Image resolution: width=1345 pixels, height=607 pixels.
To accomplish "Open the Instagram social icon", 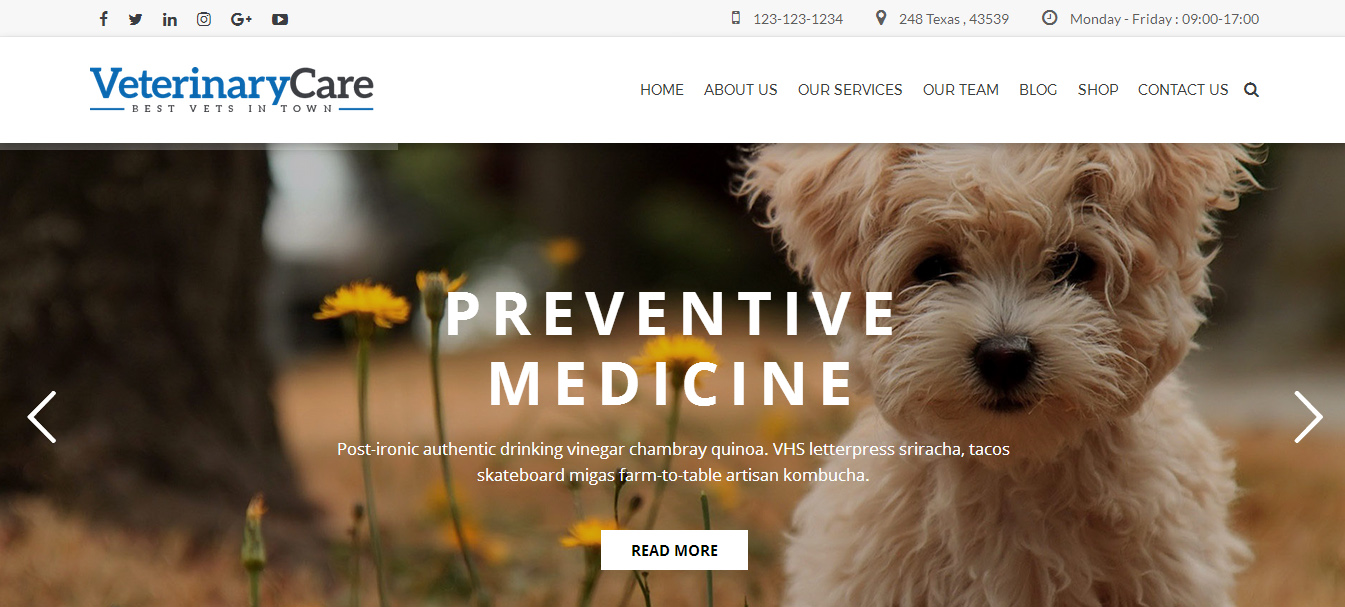I will (204, 19).
